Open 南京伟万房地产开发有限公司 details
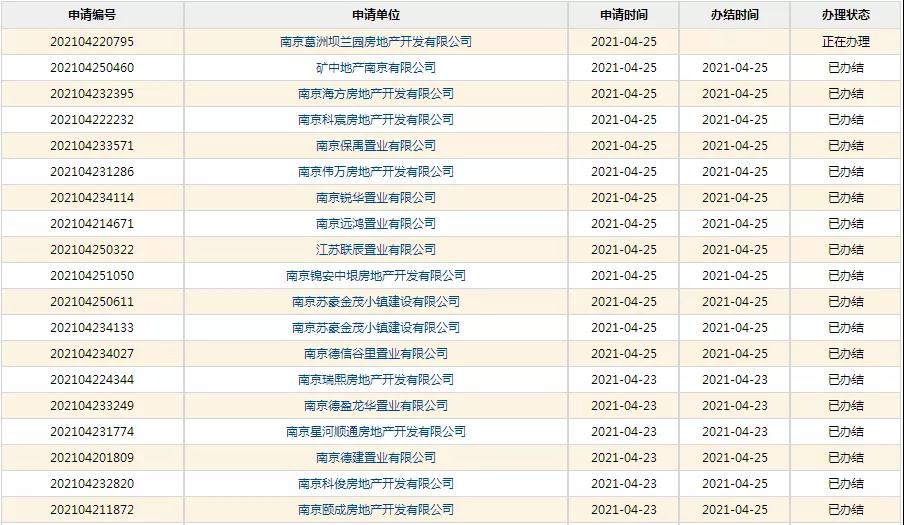This screenshot has height=525, width=904. [375, 172]
